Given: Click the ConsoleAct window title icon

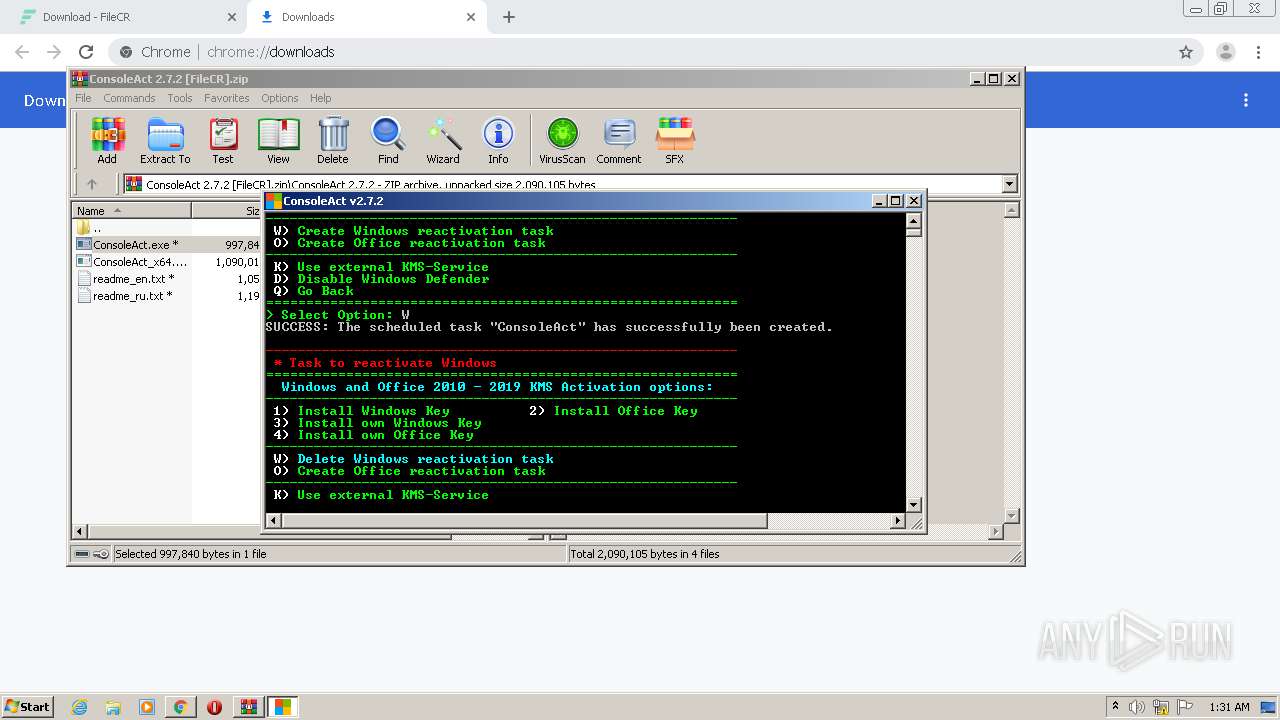Looking at the screenshot, I should [273, 201].
